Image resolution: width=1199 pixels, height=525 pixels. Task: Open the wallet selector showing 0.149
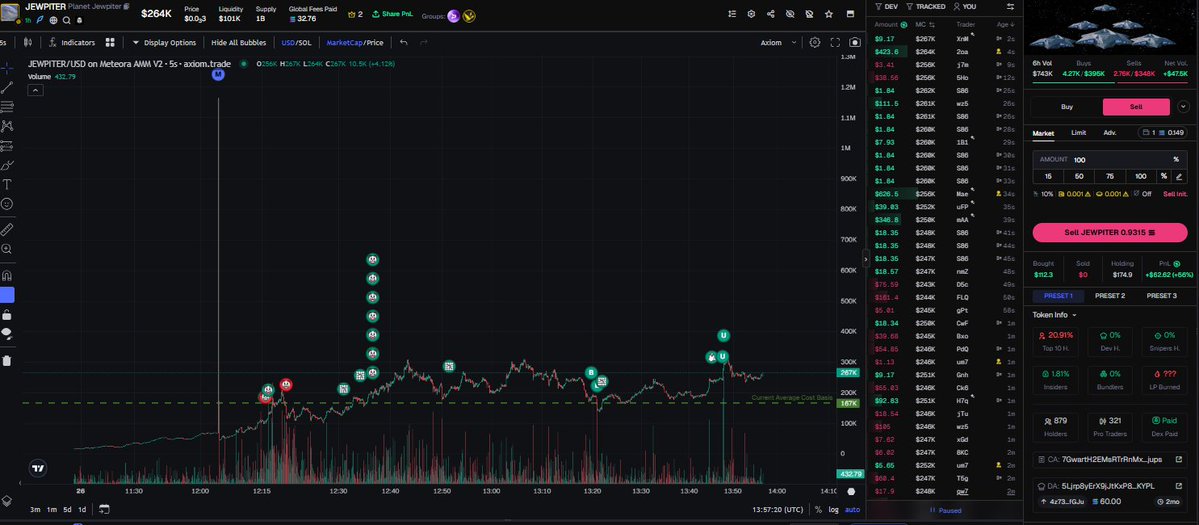1164,133
